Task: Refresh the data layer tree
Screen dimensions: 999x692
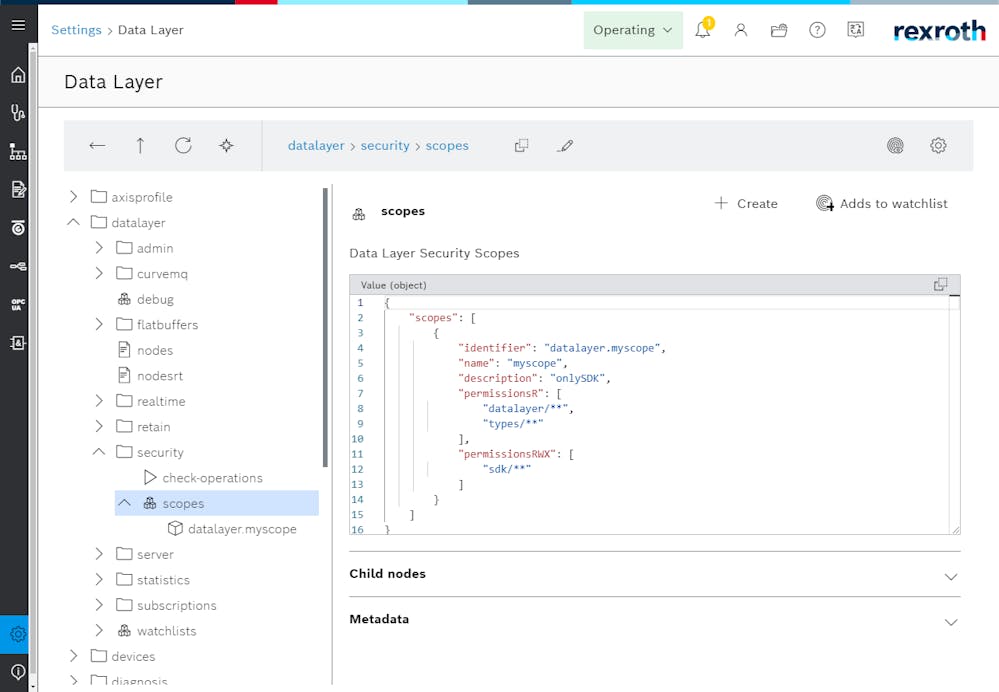Action: click(x=183, y=145)
